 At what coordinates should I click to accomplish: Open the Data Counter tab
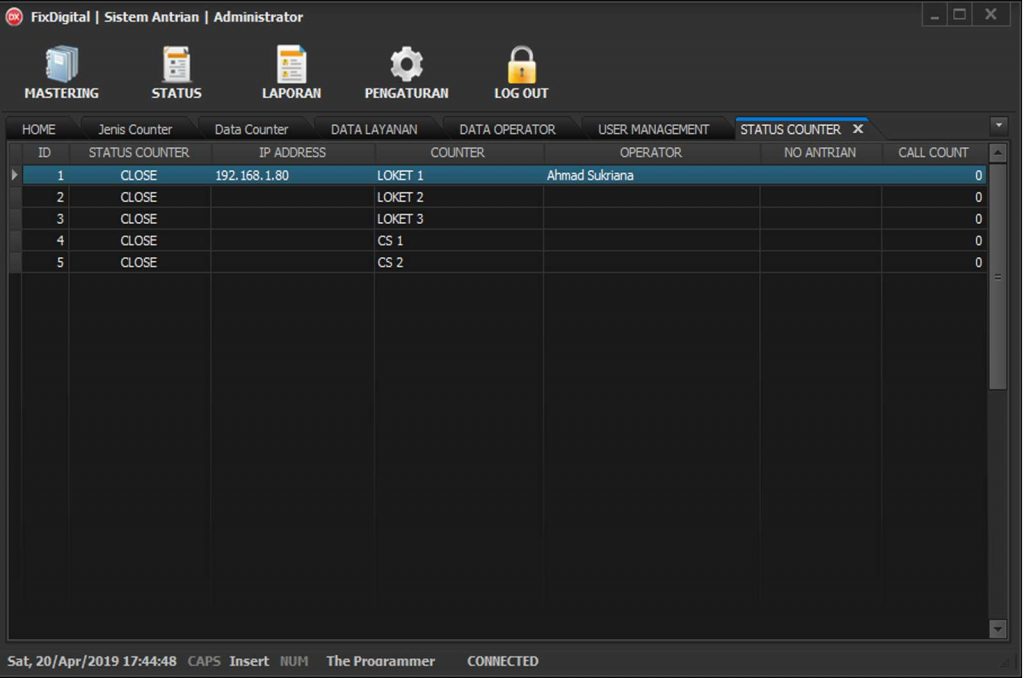[x=251, y=129]
